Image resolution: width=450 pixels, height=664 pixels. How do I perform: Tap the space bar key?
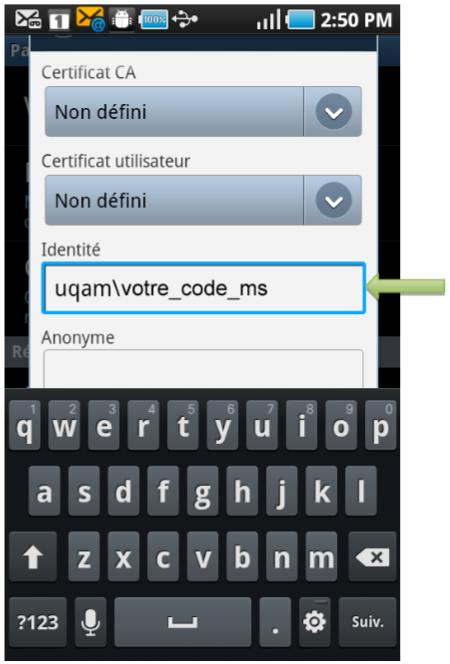[182, 621]
